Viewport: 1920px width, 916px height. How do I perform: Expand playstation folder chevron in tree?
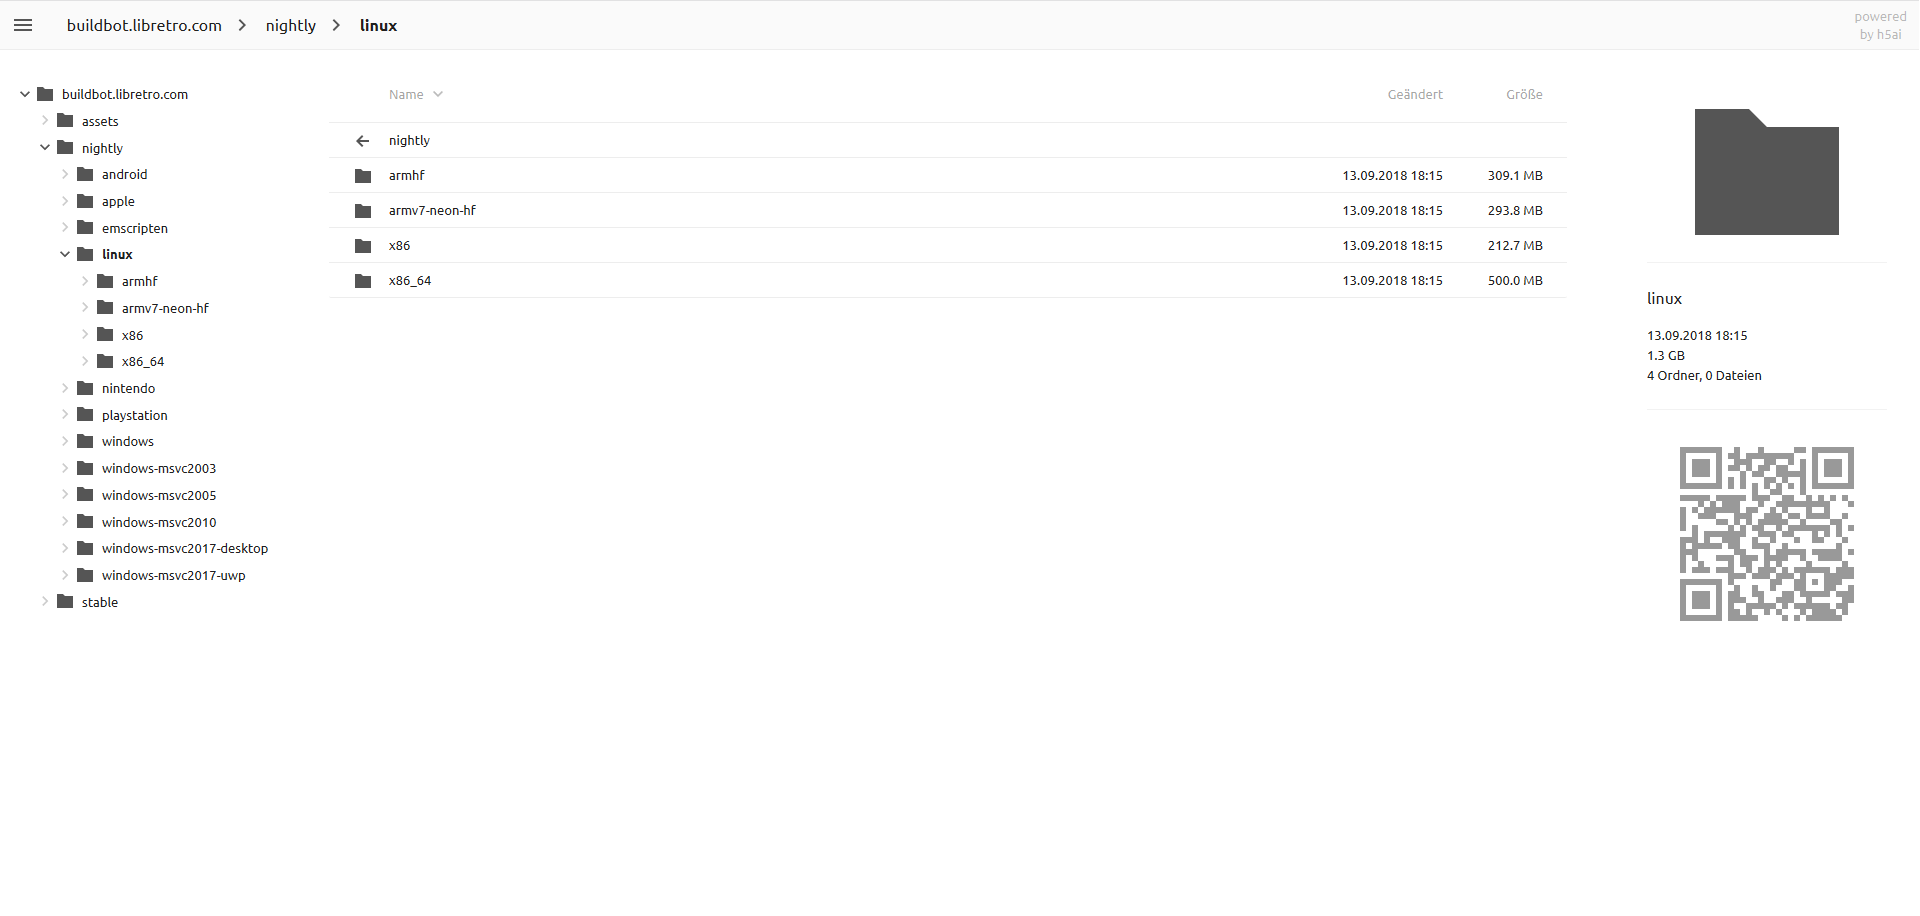coord(65,414)
